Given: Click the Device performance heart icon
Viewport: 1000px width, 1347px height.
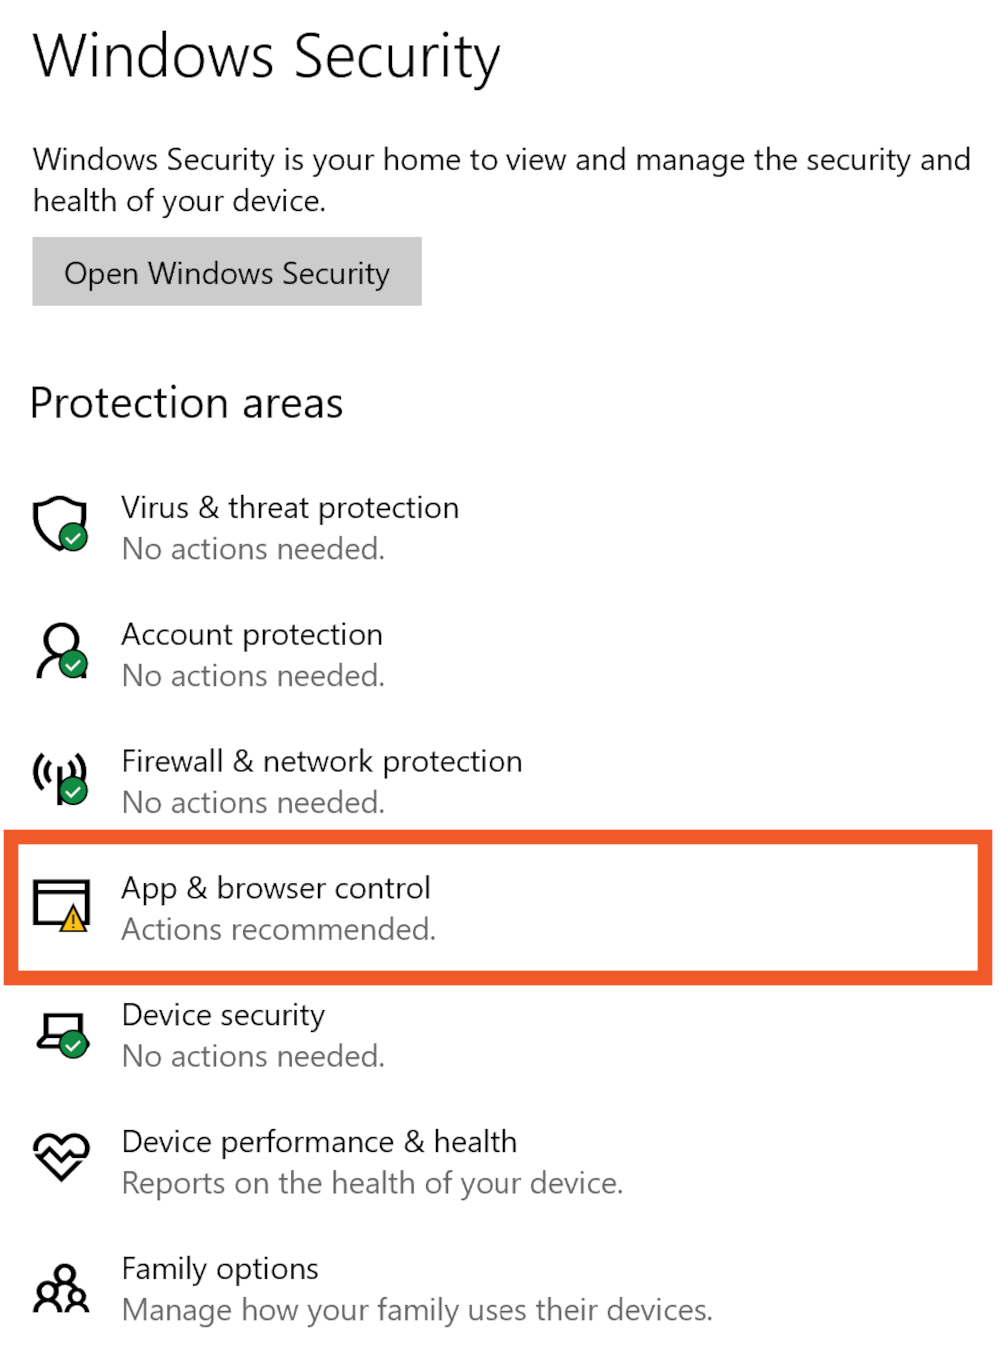Looking at the screenshot, I should pyautogui.click(x=61, y=1158).
